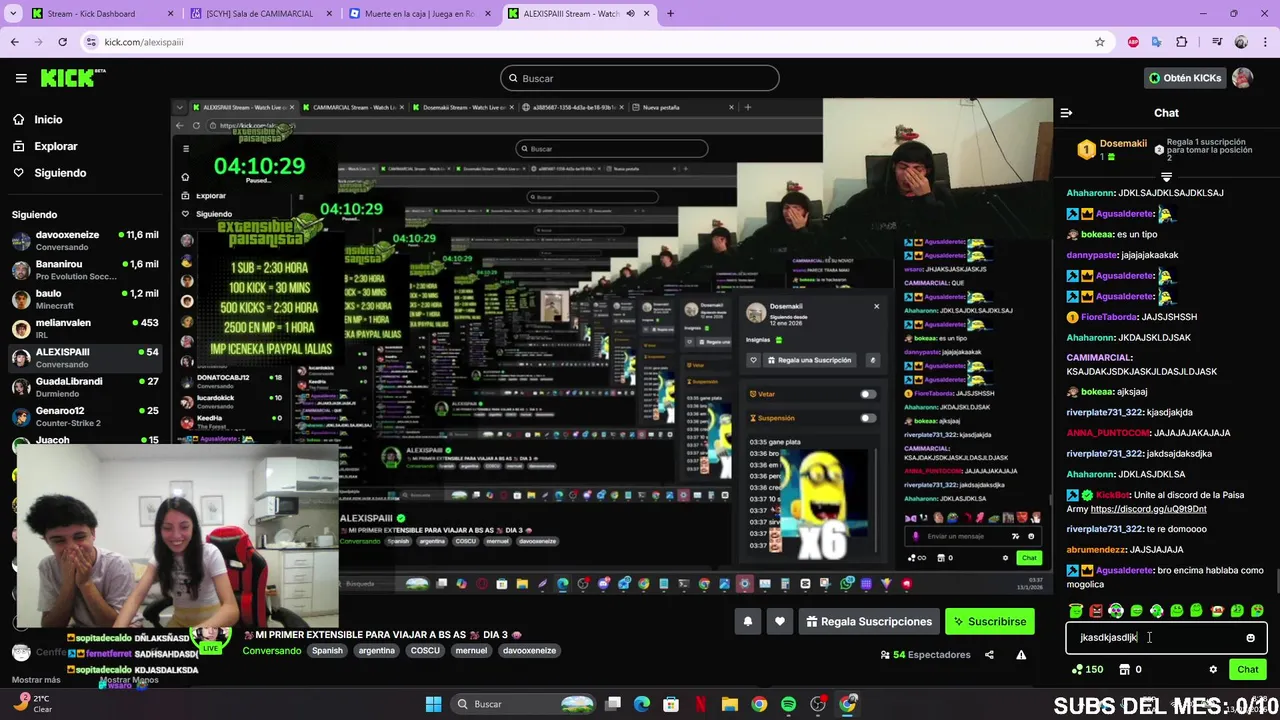Viewport: 1280px width, 720px height.
Task: Open Chrome three-dot menu
Action: pyautogui.click(x=1264, y=42)
